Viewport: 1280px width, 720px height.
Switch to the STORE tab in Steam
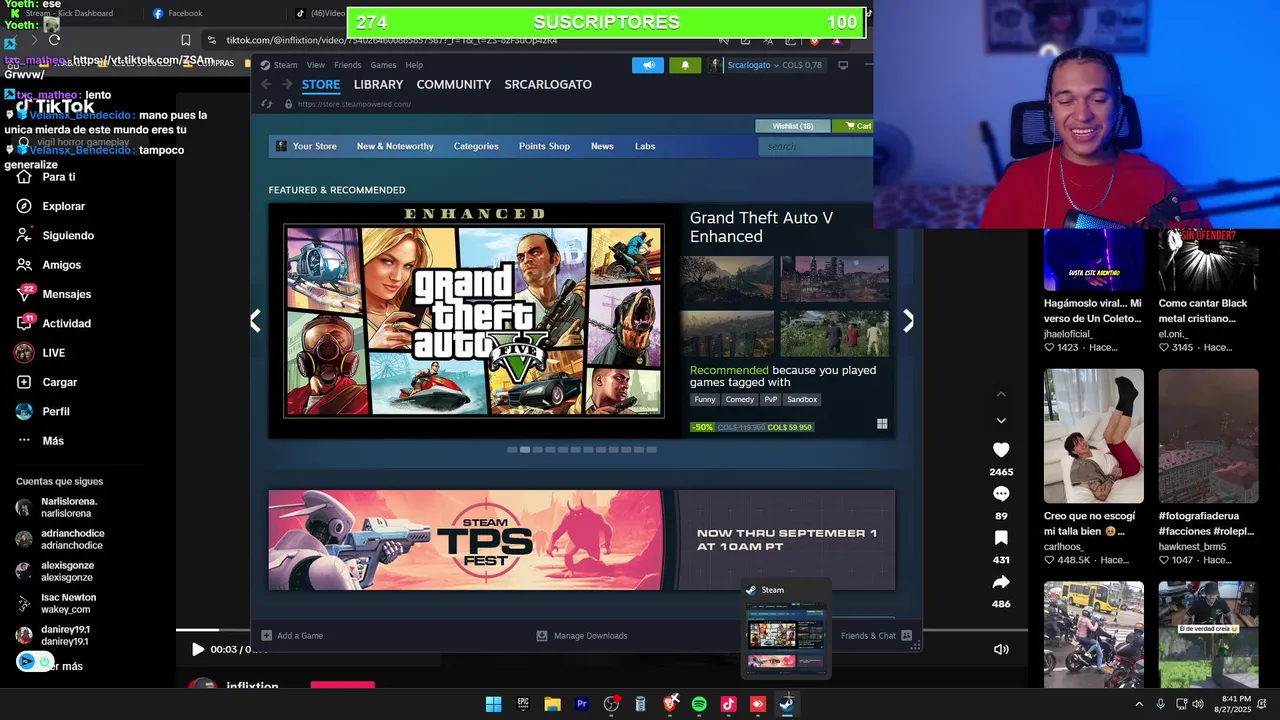tap(321, 85)
